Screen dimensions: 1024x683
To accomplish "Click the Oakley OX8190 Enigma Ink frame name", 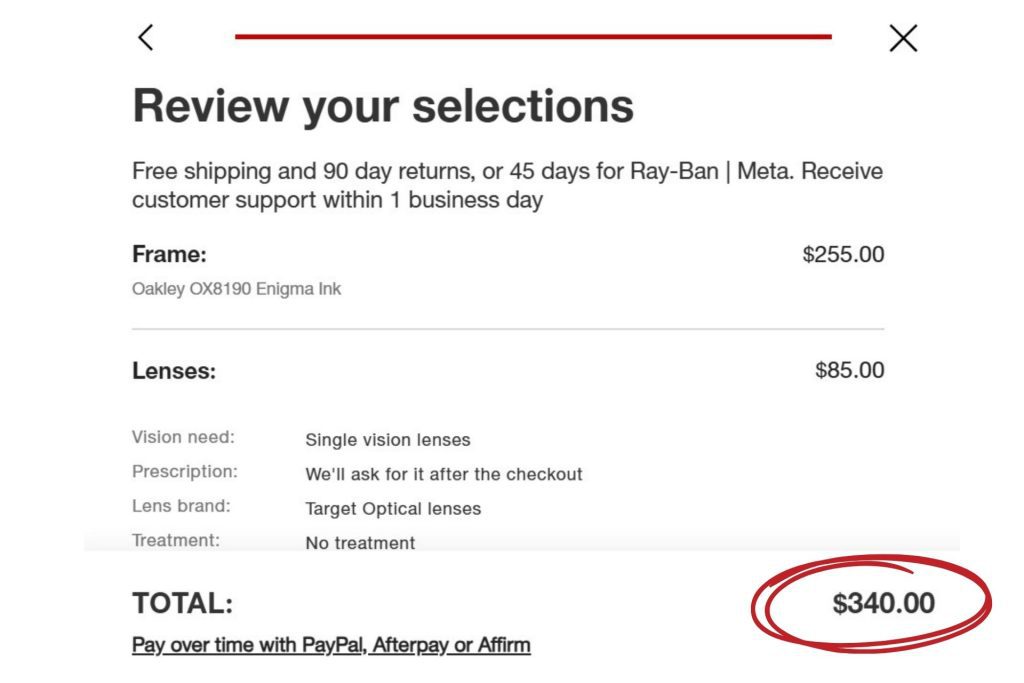I will [236, 289].
